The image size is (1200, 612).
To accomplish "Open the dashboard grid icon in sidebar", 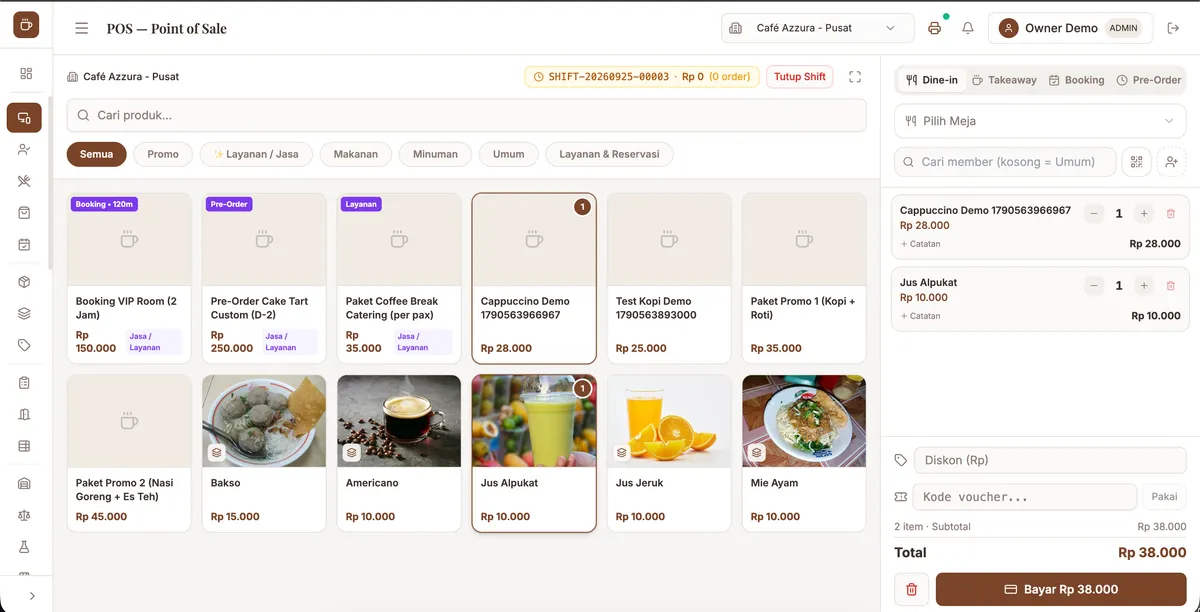I will point(26,73).
